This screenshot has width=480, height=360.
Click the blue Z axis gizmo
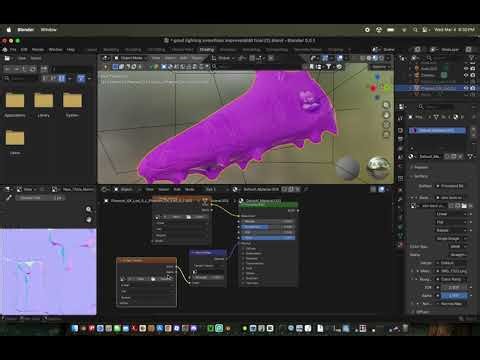[378, 77]
